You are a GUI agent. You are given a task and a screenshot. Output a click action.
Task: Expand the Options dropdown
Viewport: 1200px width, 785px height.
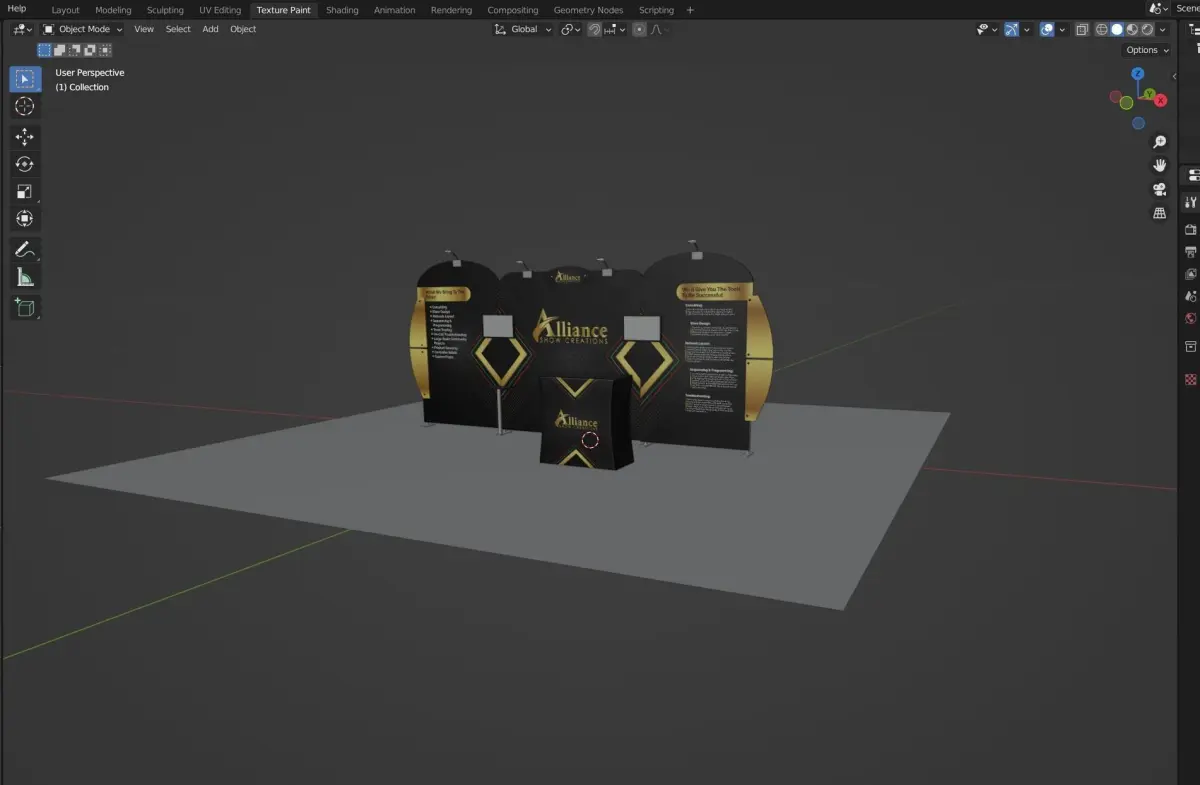(x=1147, y=50)
